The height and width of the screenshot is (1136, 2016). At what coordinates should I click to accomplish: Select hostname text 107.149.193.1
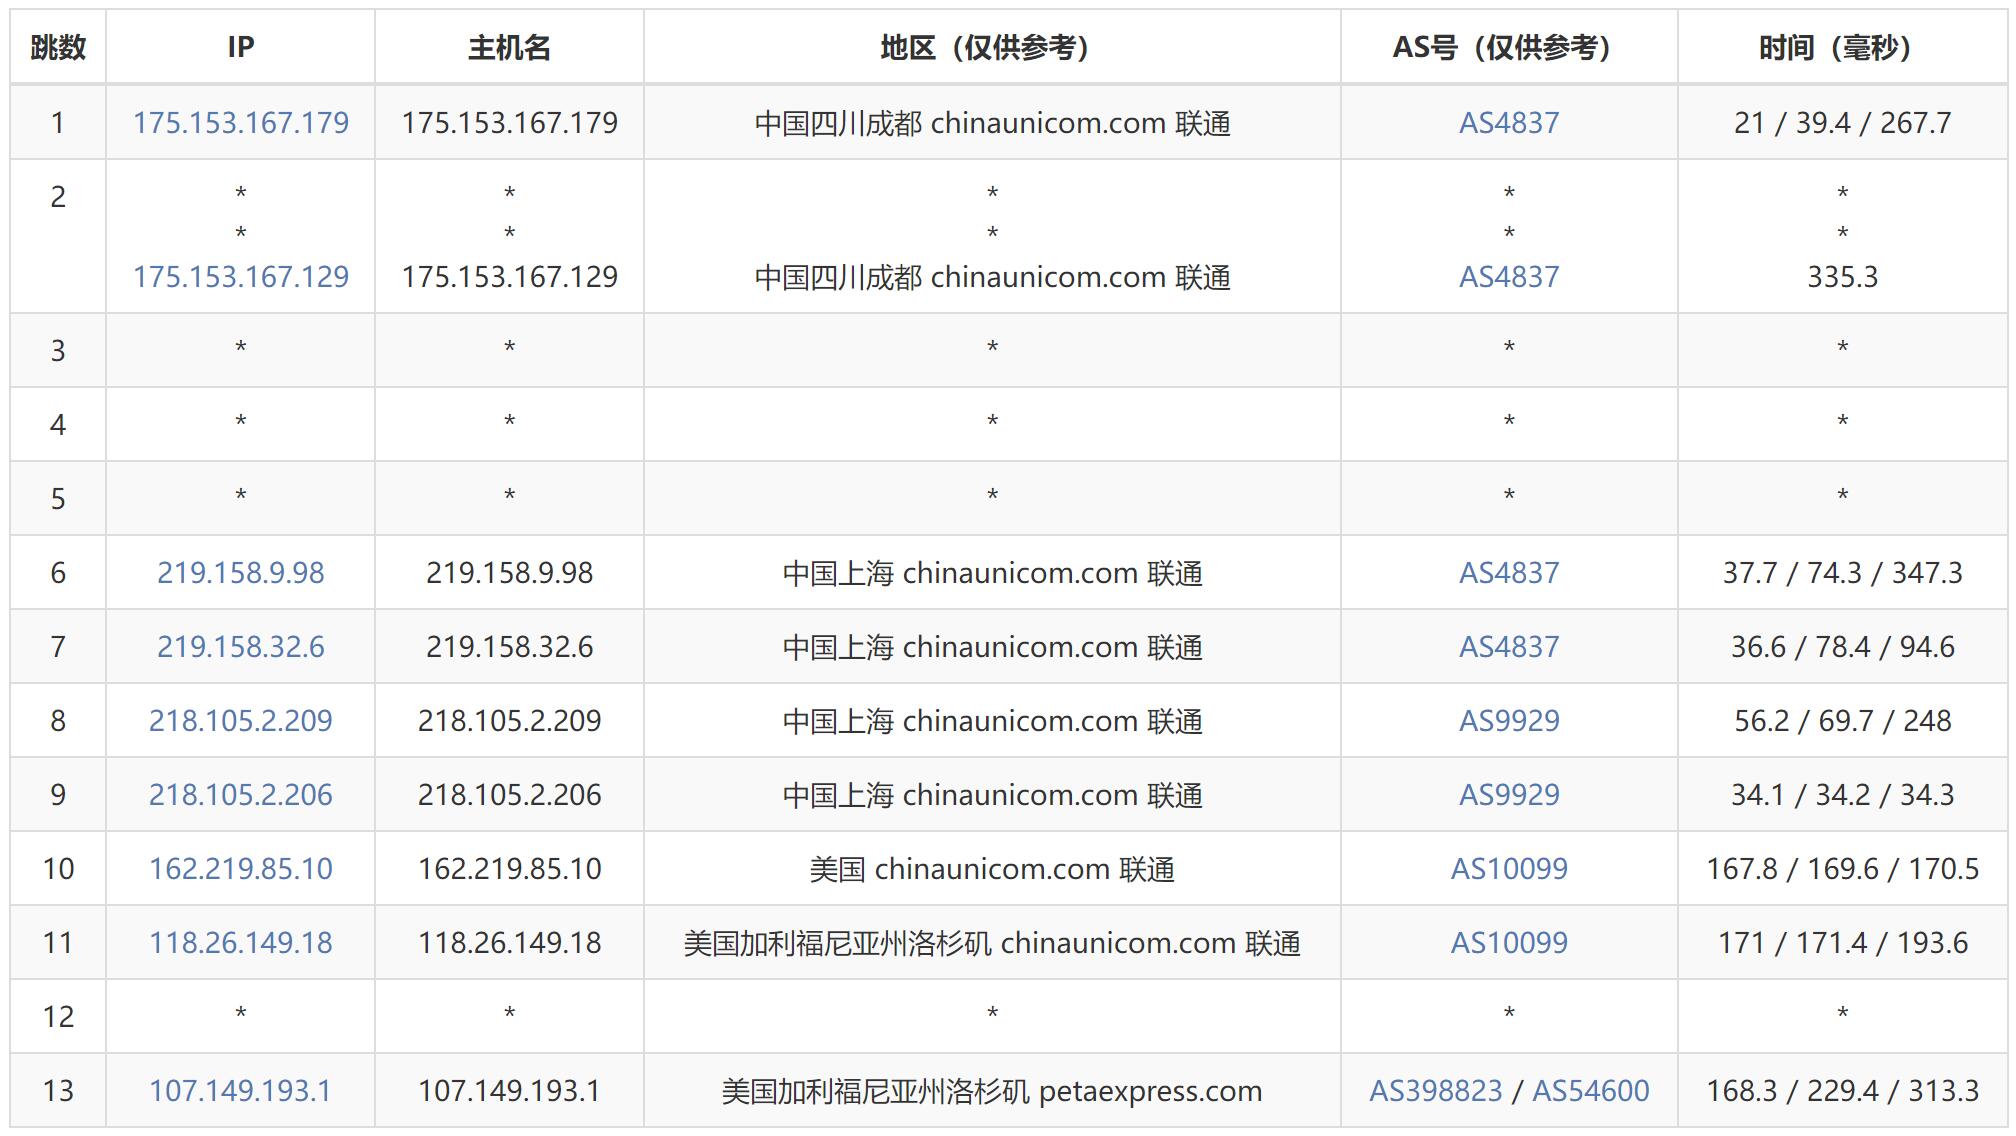point(510,1091)
